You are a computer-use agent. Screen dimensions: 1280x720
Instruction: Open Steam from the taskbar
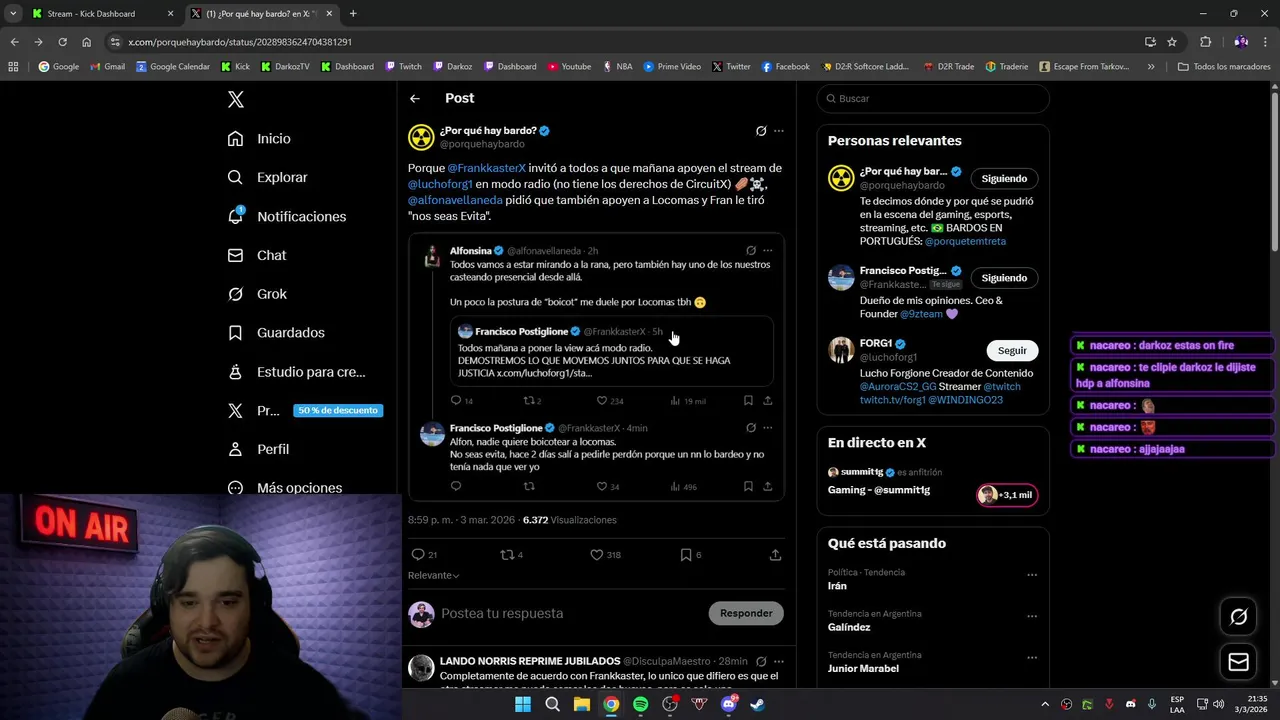tap(758, 704)
